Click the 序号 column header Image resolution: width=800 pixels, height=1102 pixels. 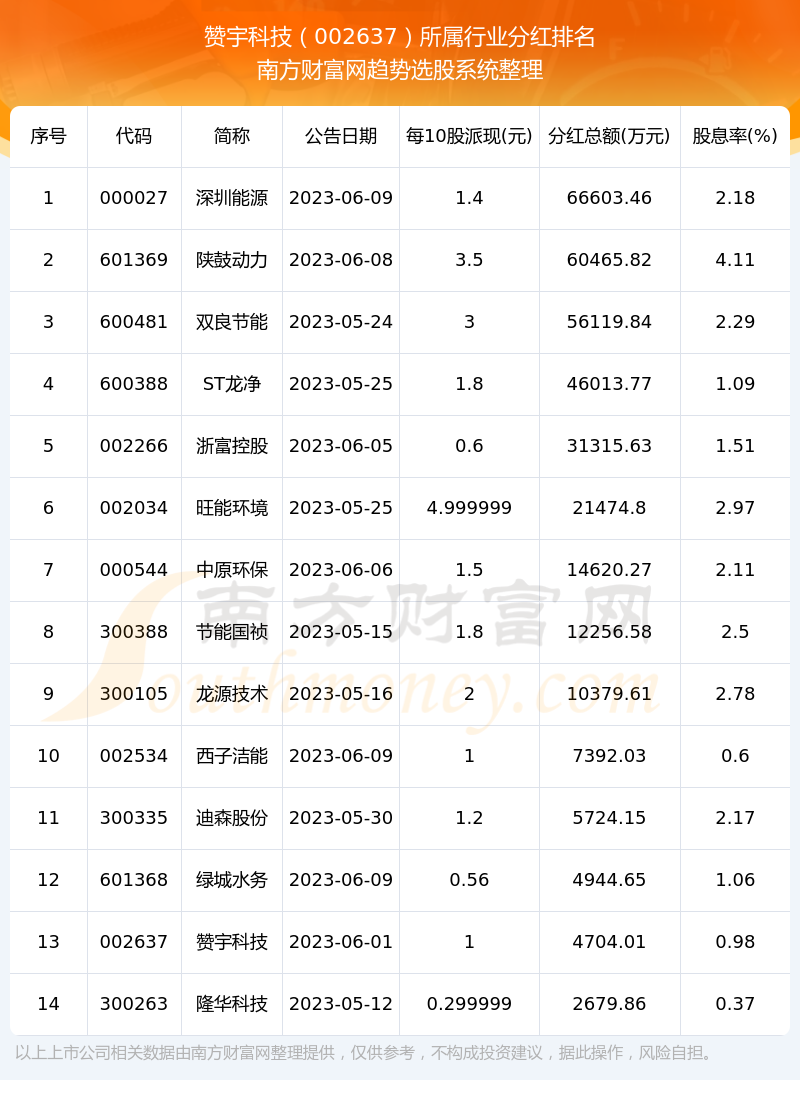point(48,136)
